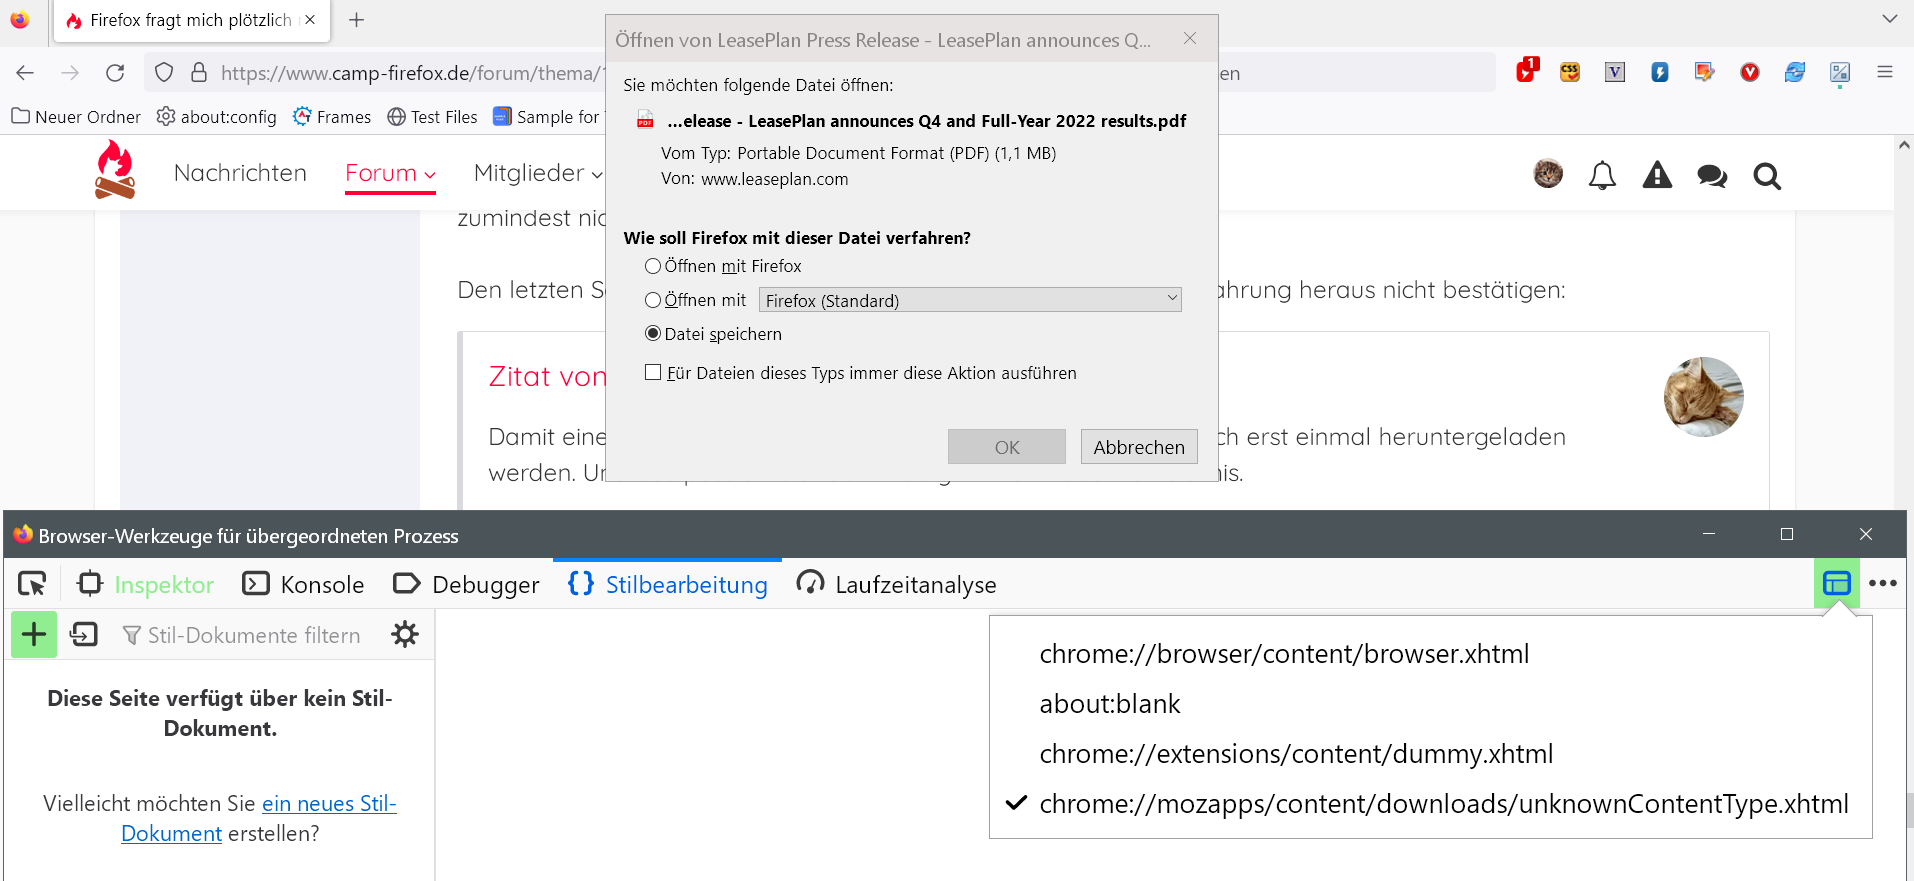Screen dimensions: 1914x881
Task: Click the ein neues Stil-Dokument link
Action: (x=259, y=818)
